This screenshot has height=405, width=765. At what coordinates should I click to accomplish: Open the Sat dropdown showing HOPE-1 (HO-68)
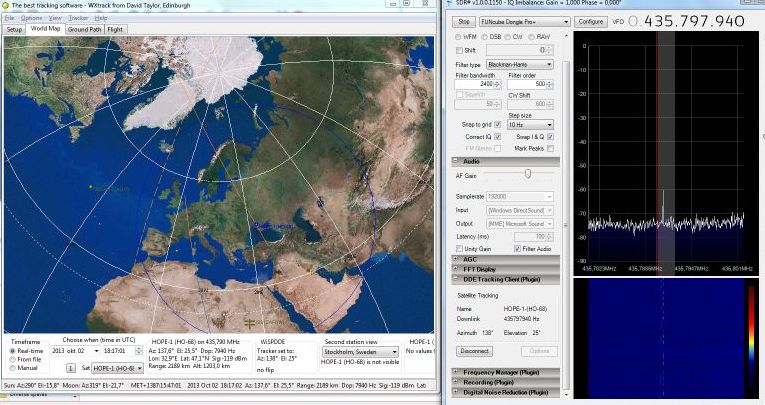click(117, 368)
